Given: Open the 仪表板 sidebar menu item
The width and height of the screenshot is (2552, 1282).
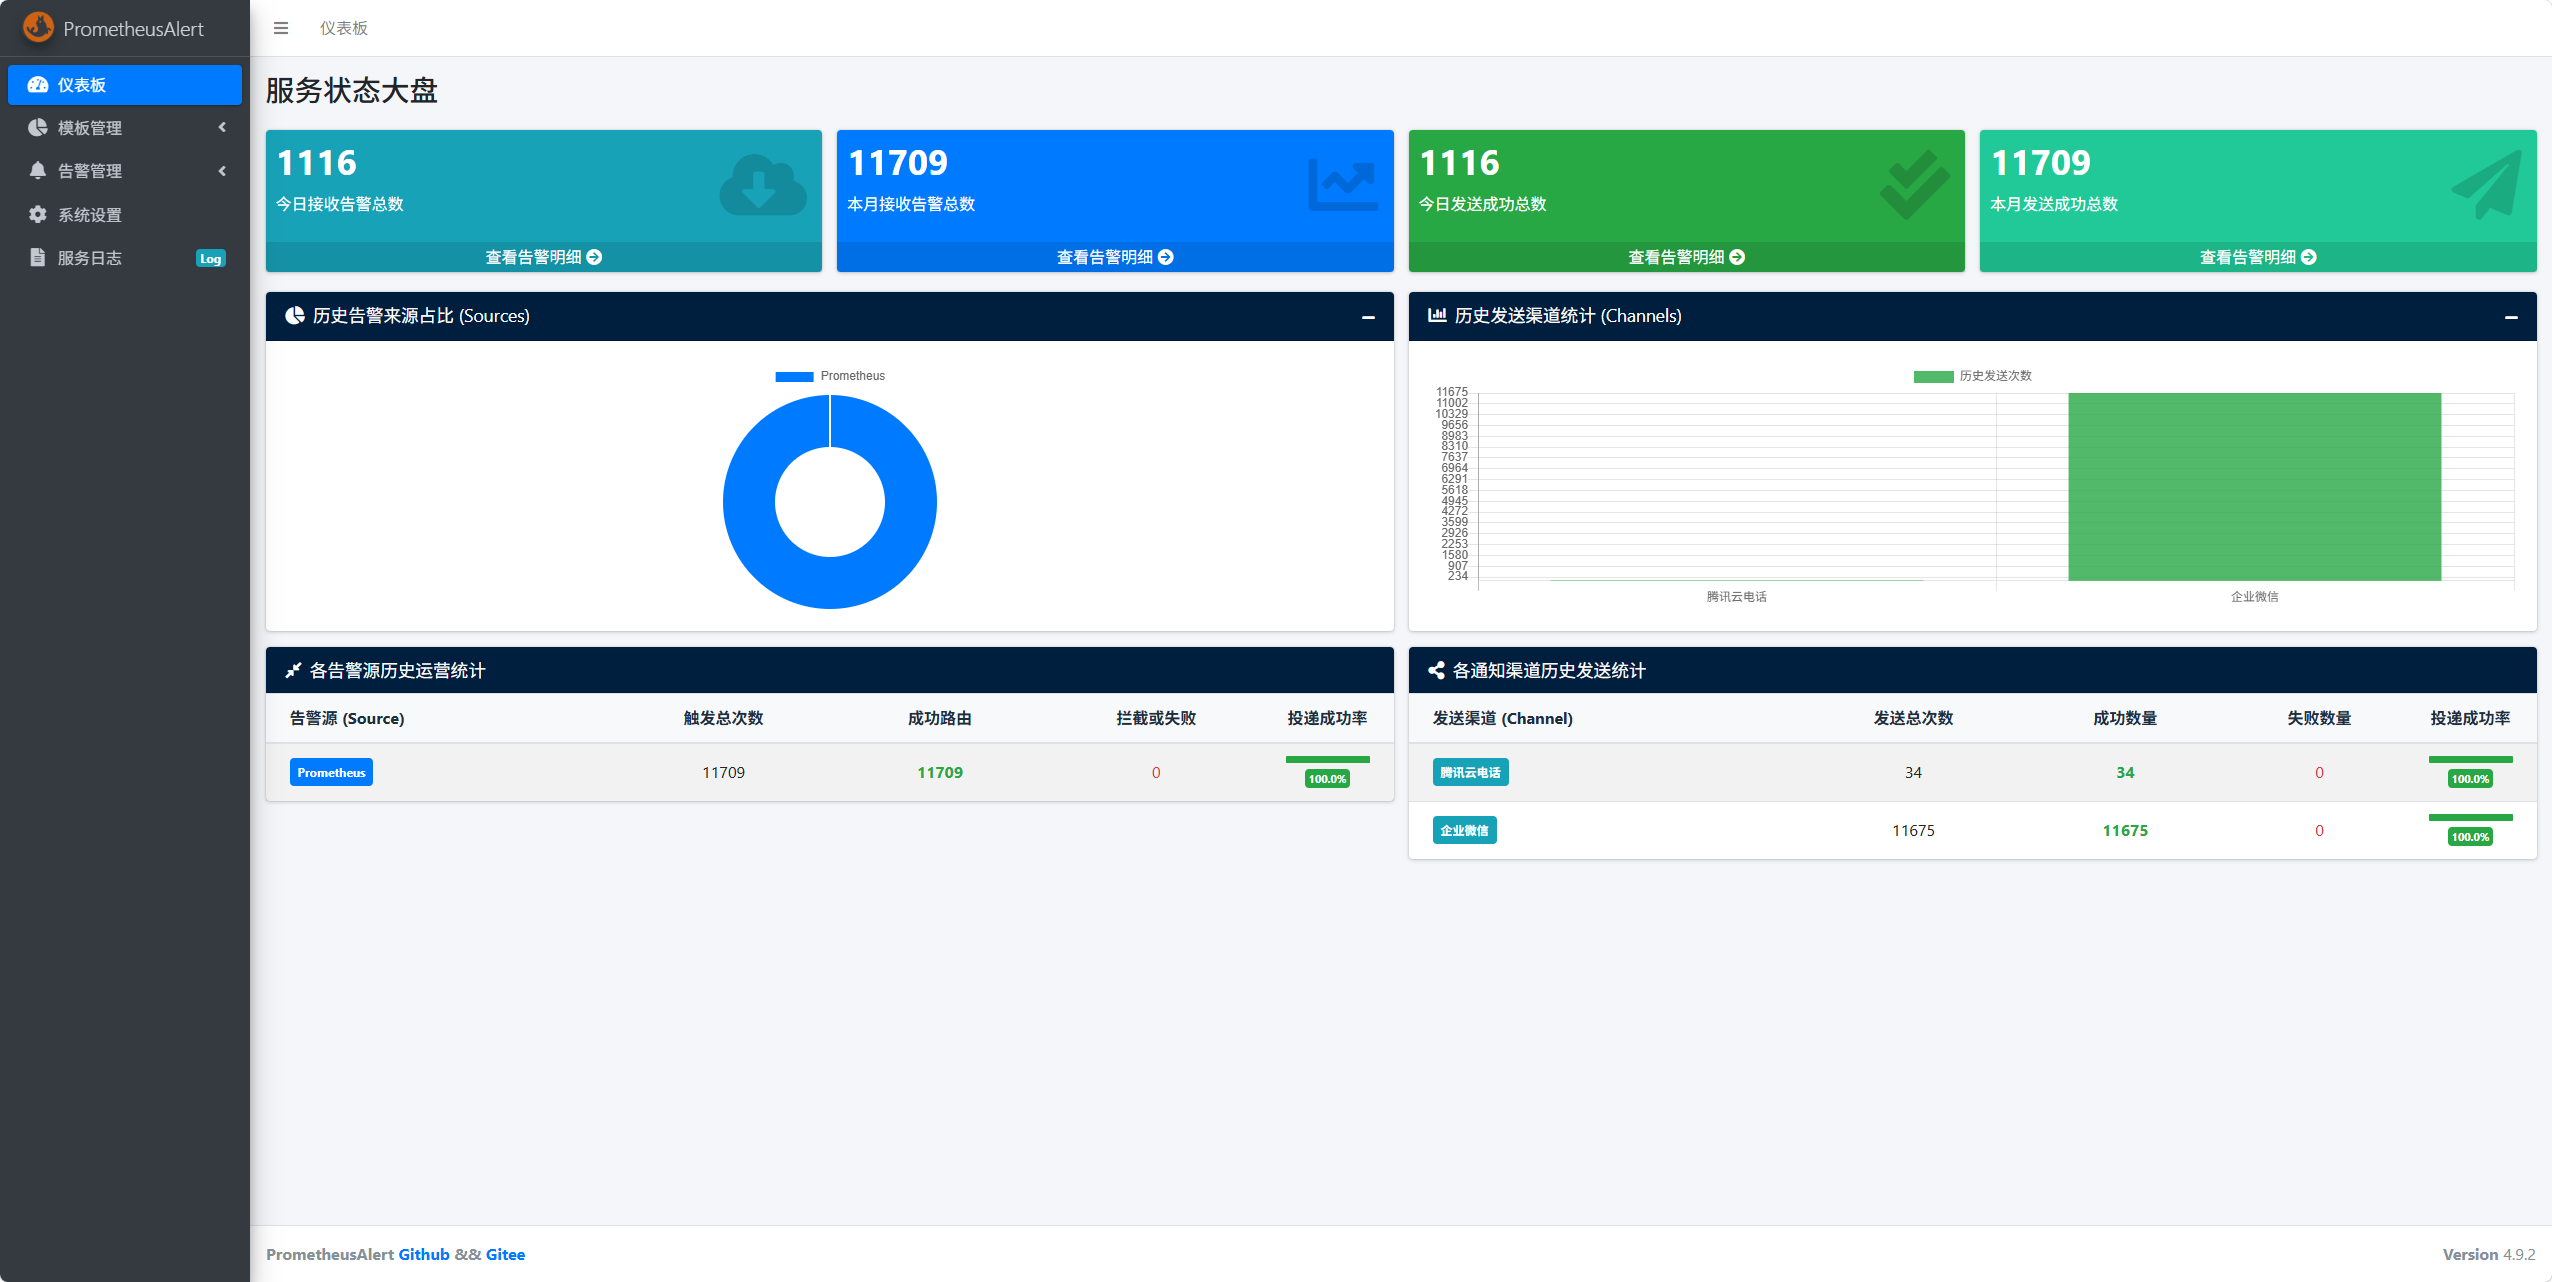Looking at the screenshot, I should 125,85.
